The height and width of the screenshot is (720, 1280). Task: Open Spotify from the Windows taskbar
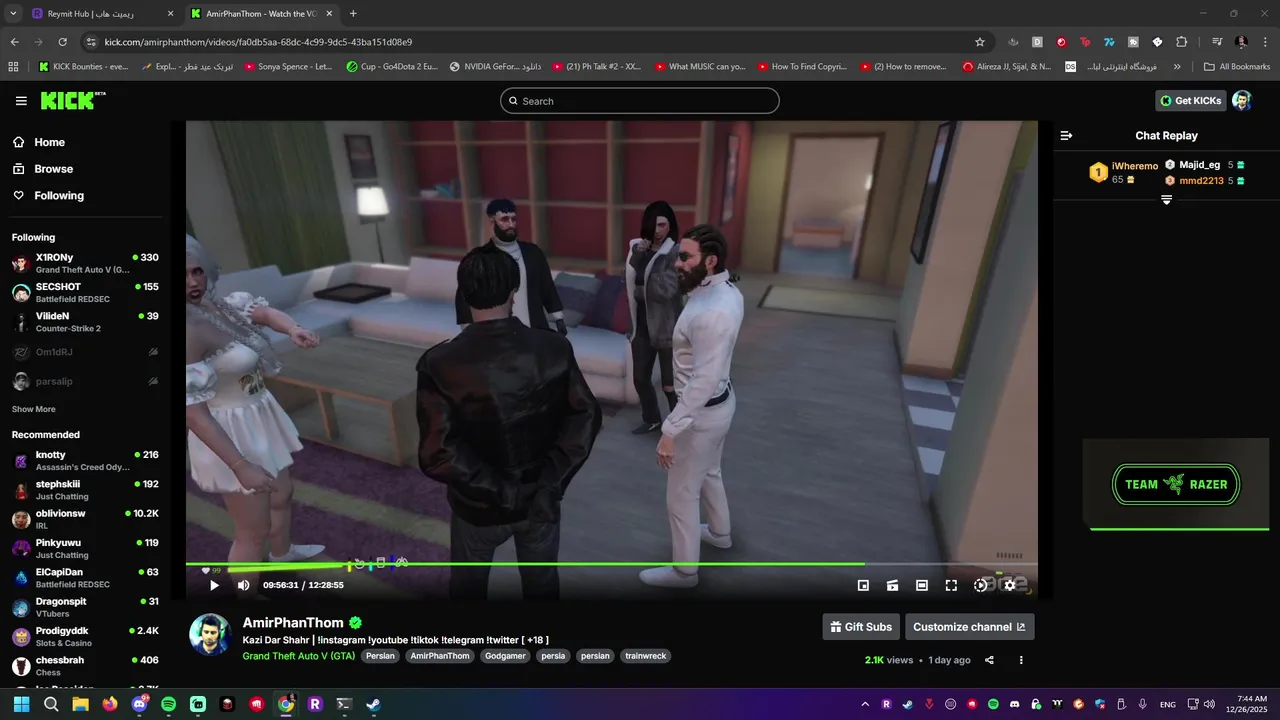[x=168, y=704]
